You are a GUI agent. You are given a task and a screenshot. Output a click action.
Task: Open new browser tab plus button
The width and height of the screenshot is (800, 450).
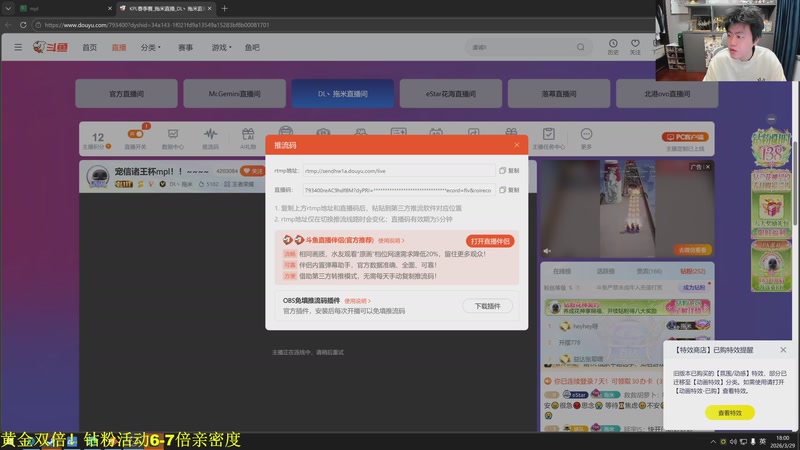click(224, 8)
